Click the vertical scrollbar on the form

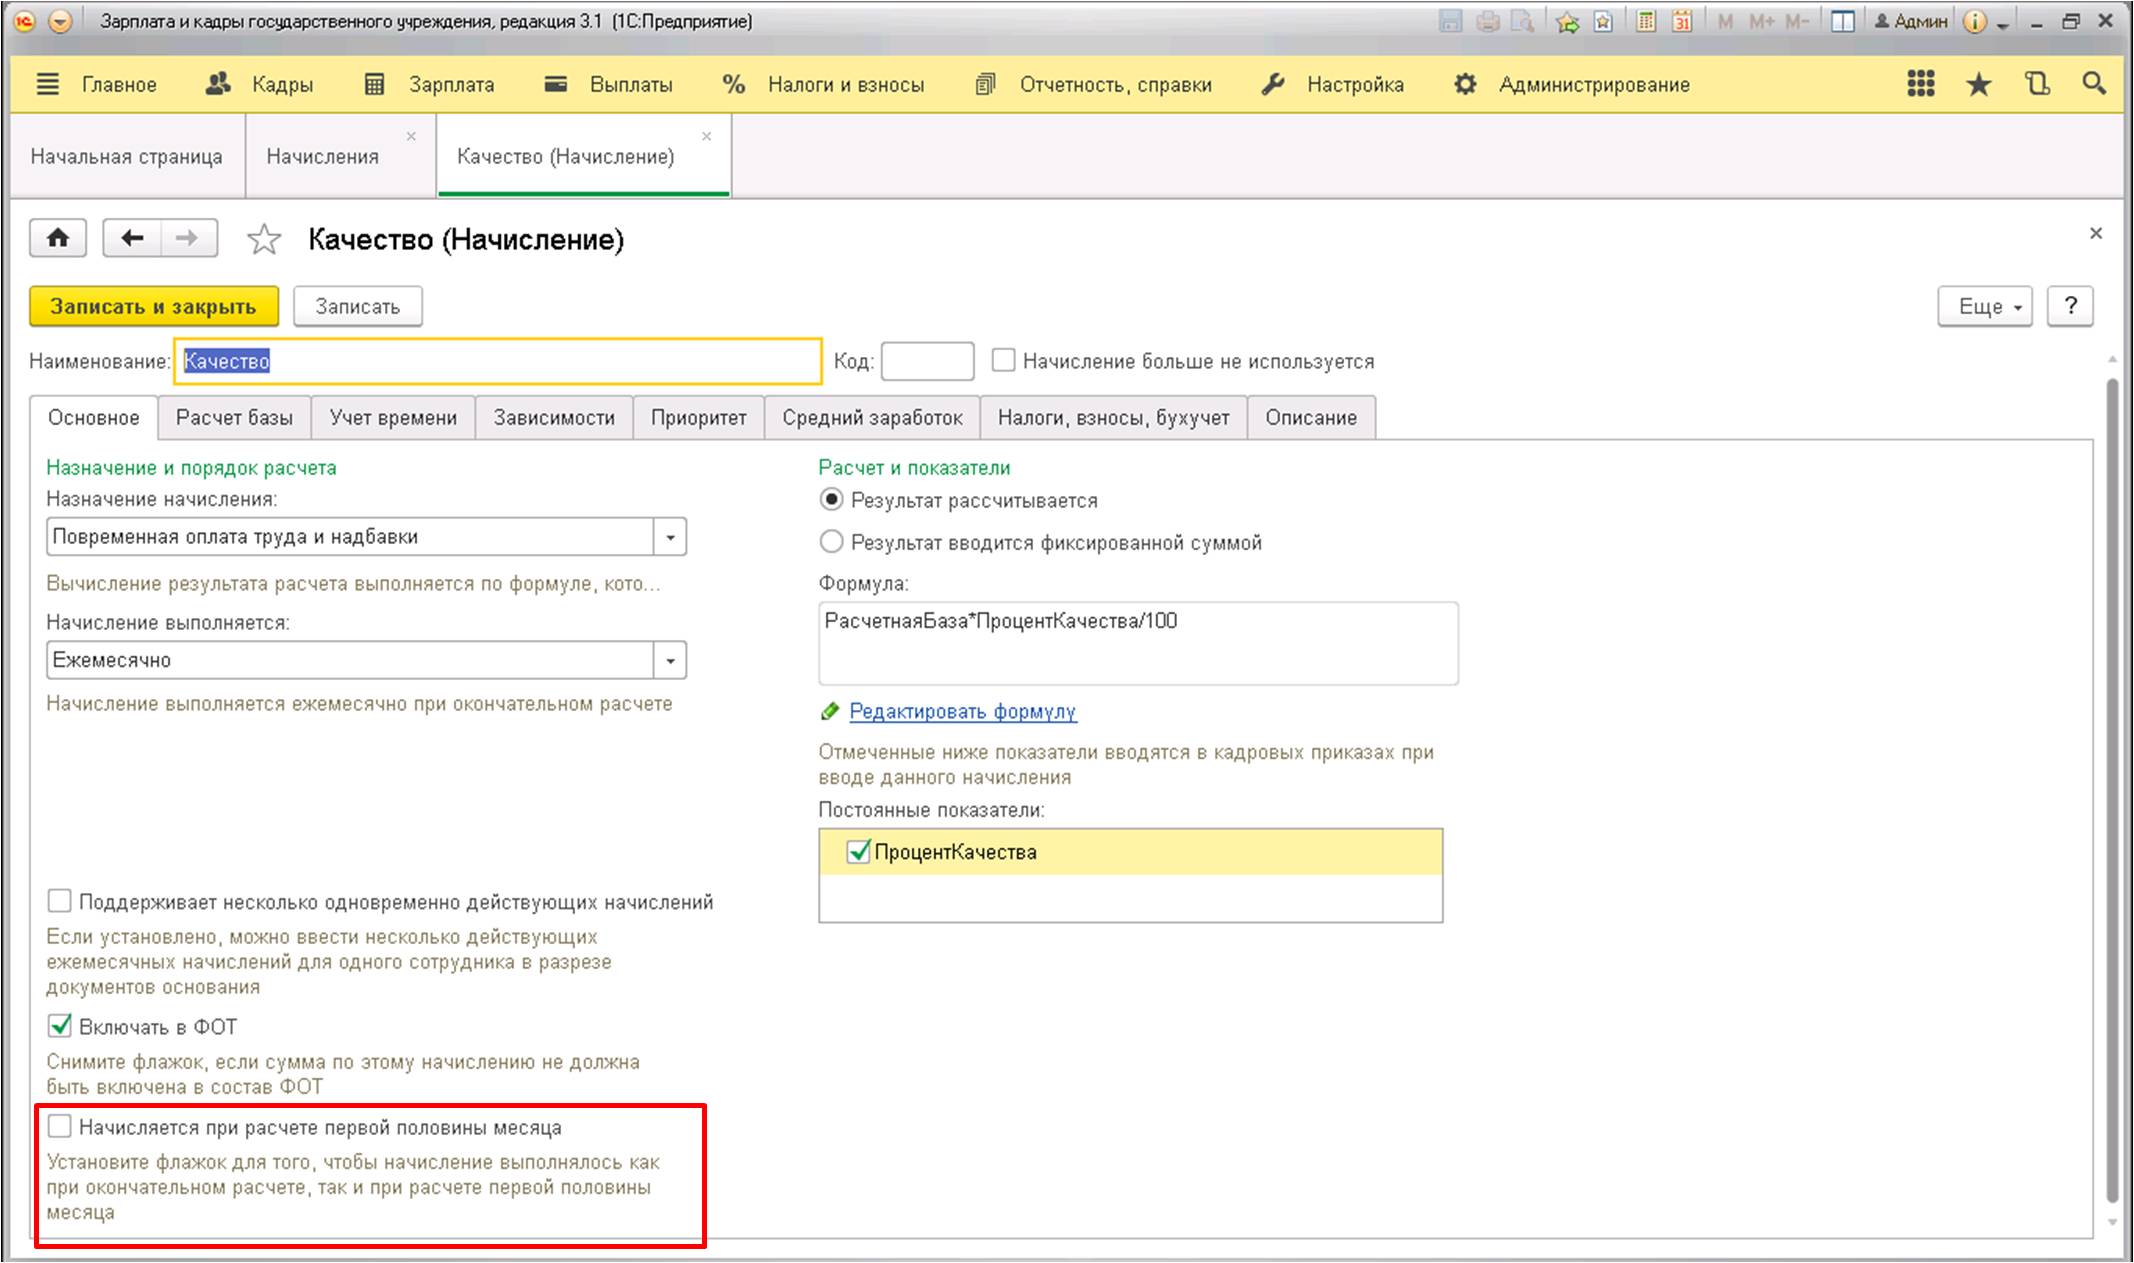2112,790
